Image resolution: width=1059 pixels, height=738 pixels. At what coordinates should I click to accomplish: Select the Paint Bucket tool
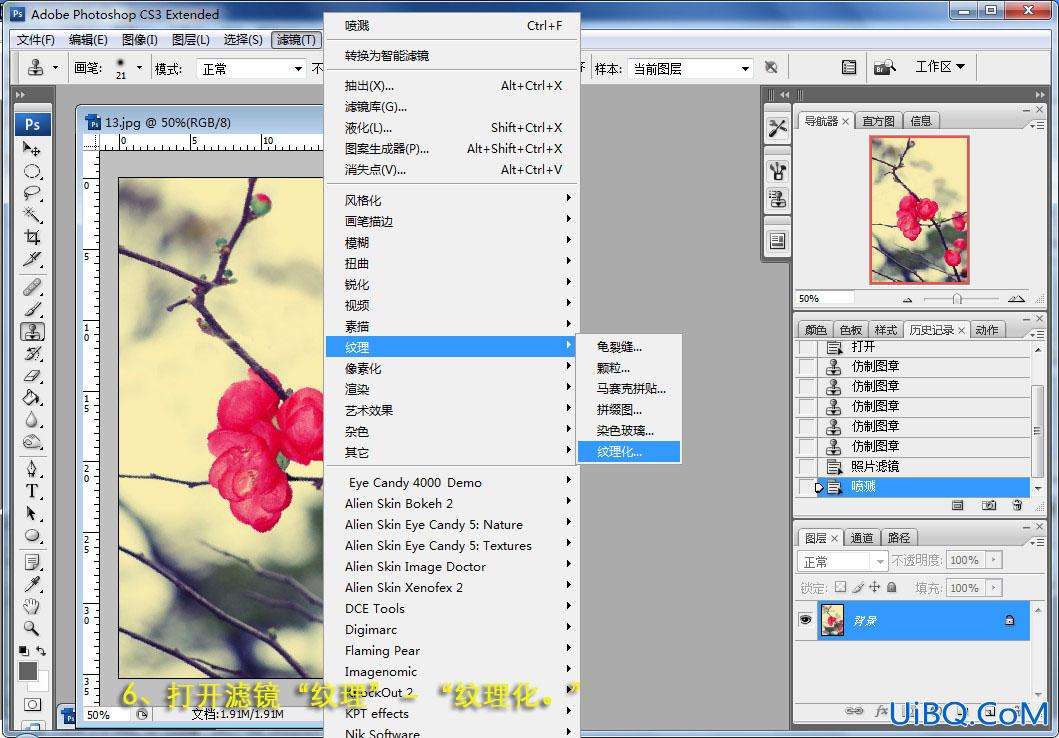coord(32,398)
